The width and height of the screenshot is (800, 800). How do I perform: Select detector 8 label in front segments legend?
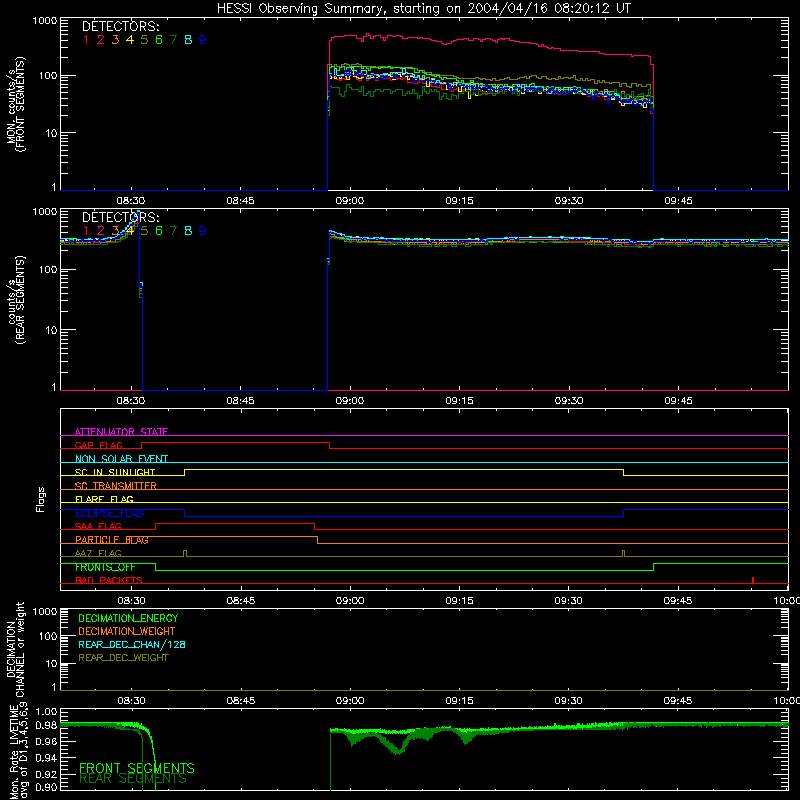[x=188, y=40]
